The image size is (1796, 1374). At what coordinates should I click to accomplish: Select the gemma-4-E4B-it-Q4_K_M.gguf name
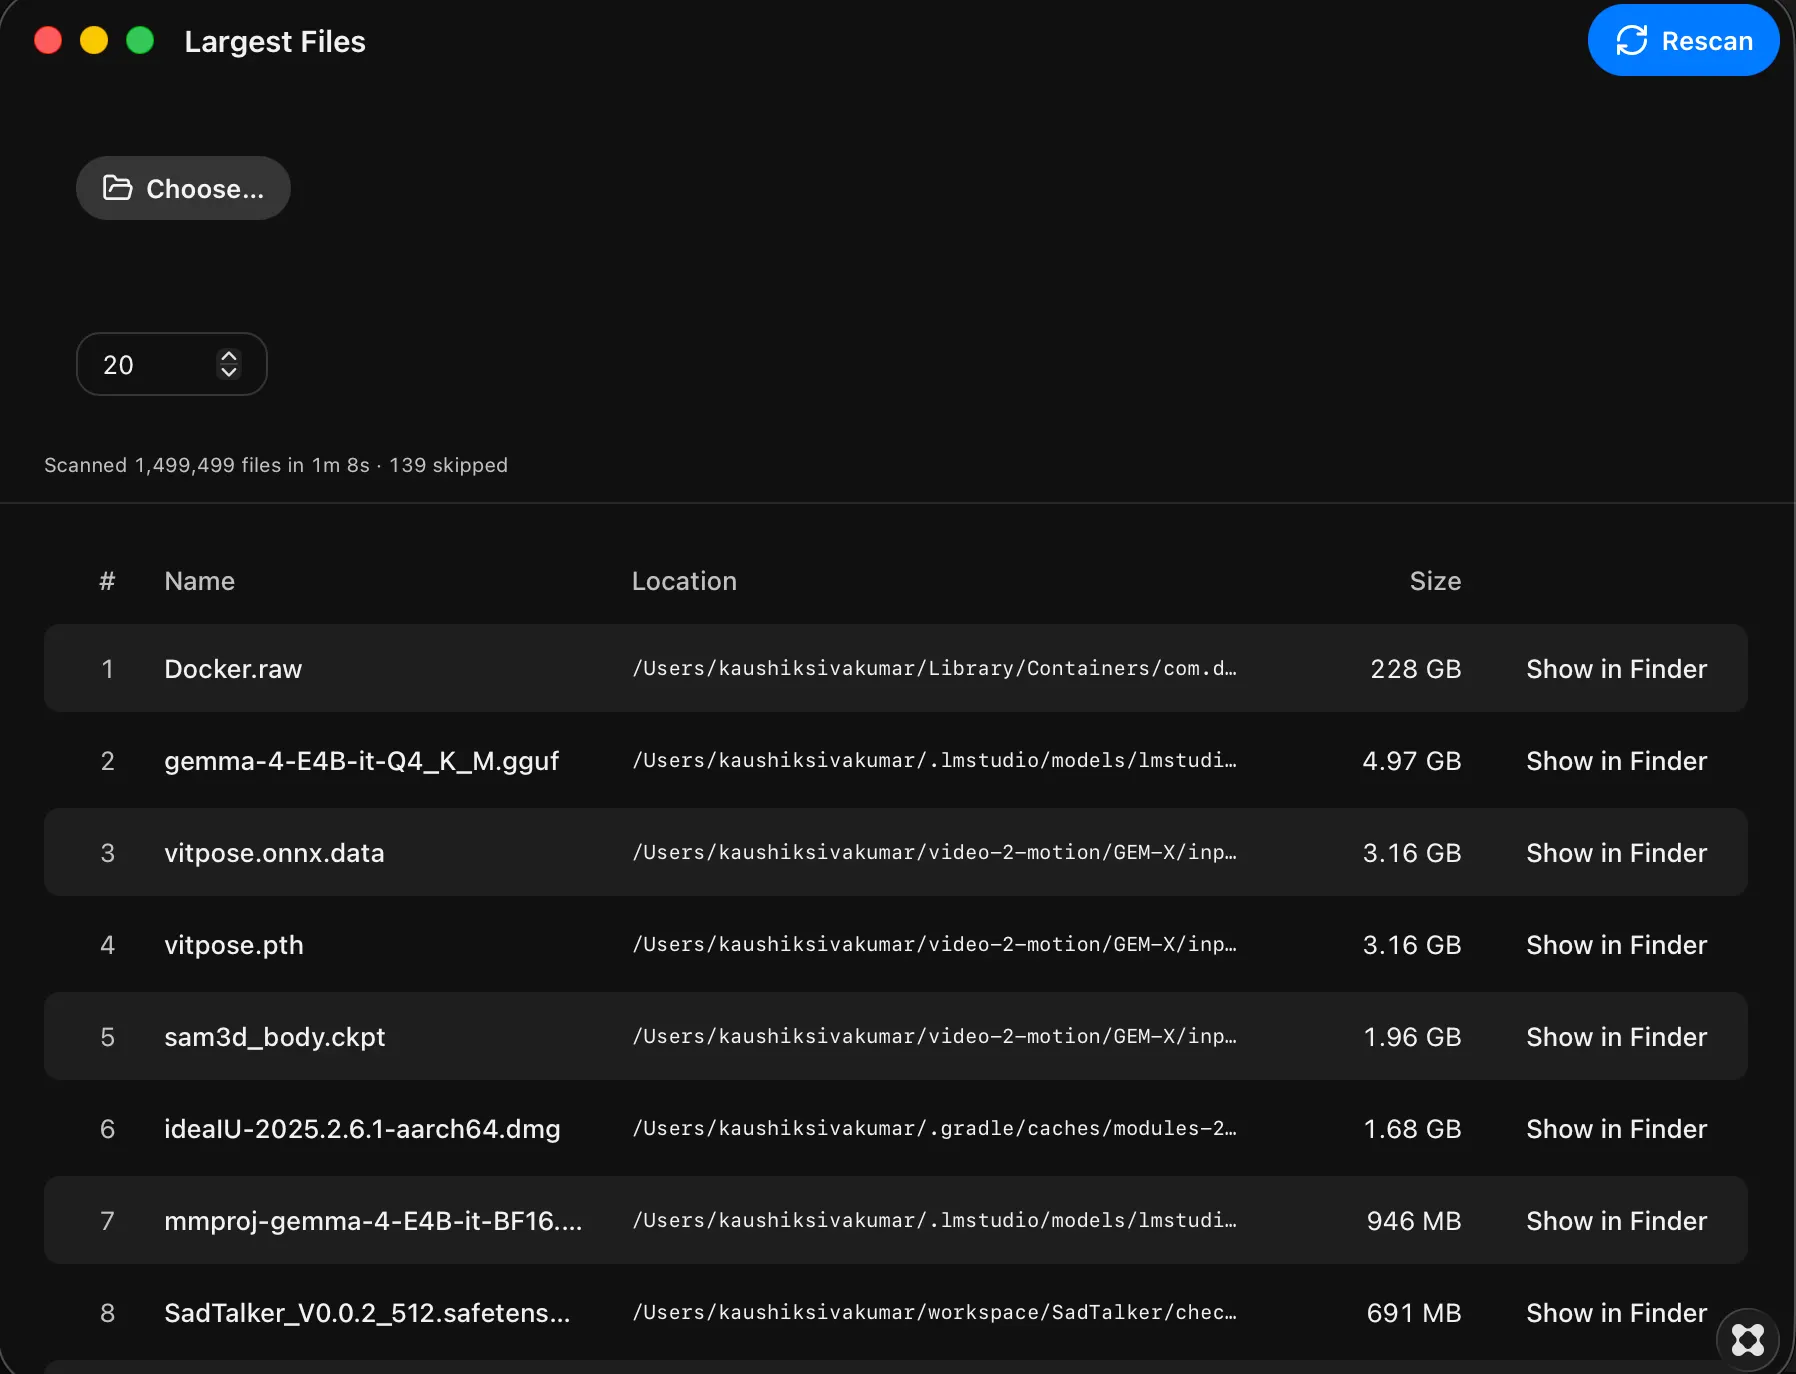tap(361, 761)
